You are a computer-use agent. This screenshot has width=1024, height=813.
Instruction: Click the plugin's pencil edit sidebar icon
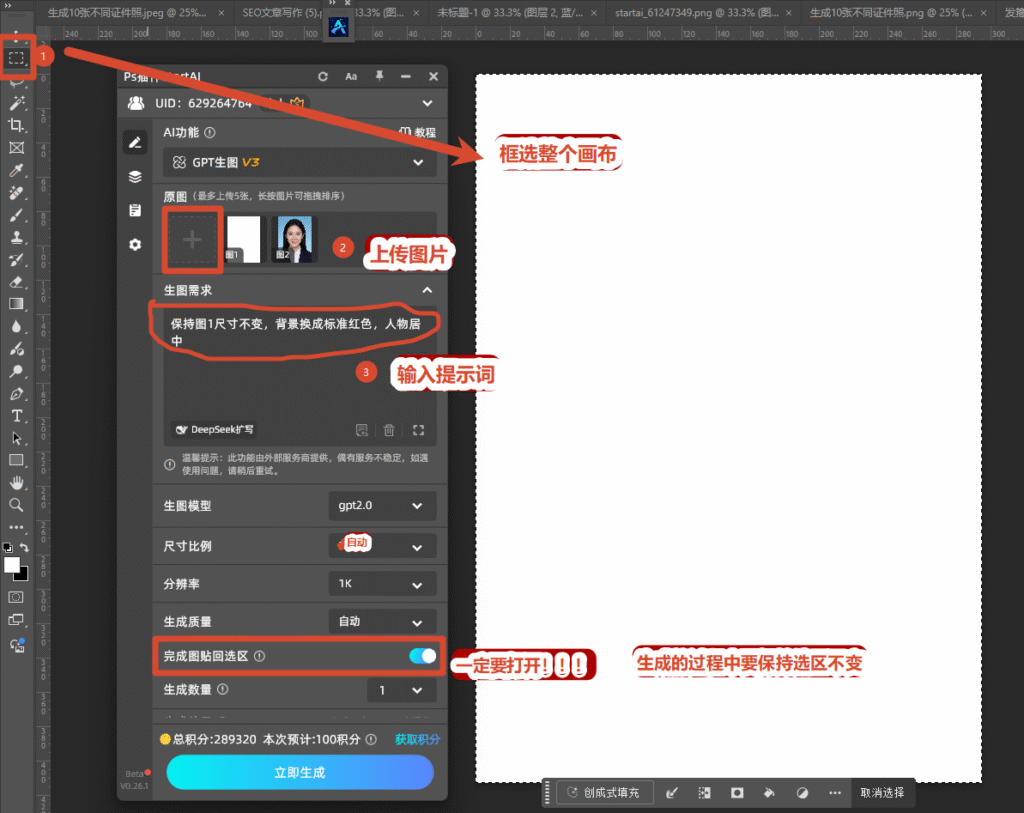tap(135, 142)
